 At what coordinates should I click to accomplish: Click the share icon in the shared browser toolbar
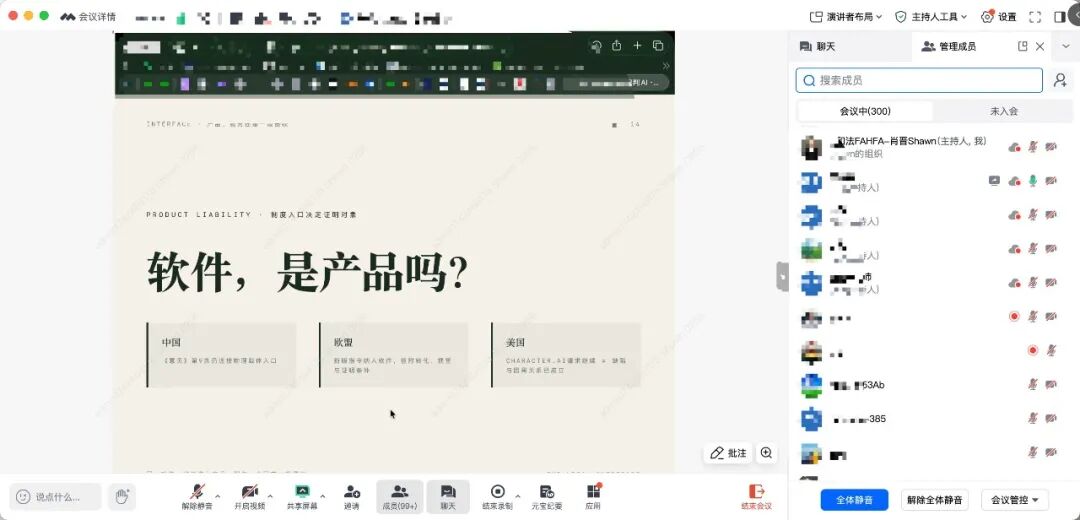(x=616, y=45)
